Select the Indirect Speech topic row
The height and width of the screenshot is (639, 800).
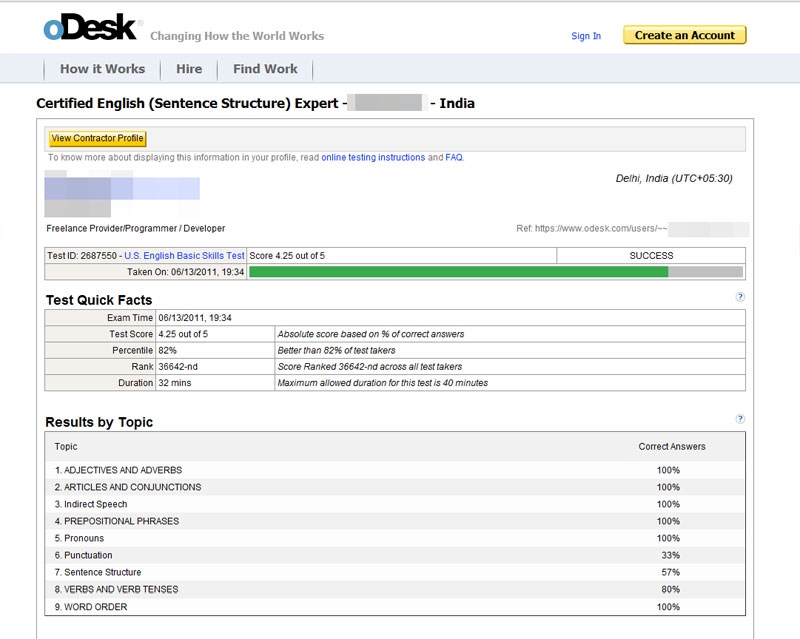tap(395, 504)
